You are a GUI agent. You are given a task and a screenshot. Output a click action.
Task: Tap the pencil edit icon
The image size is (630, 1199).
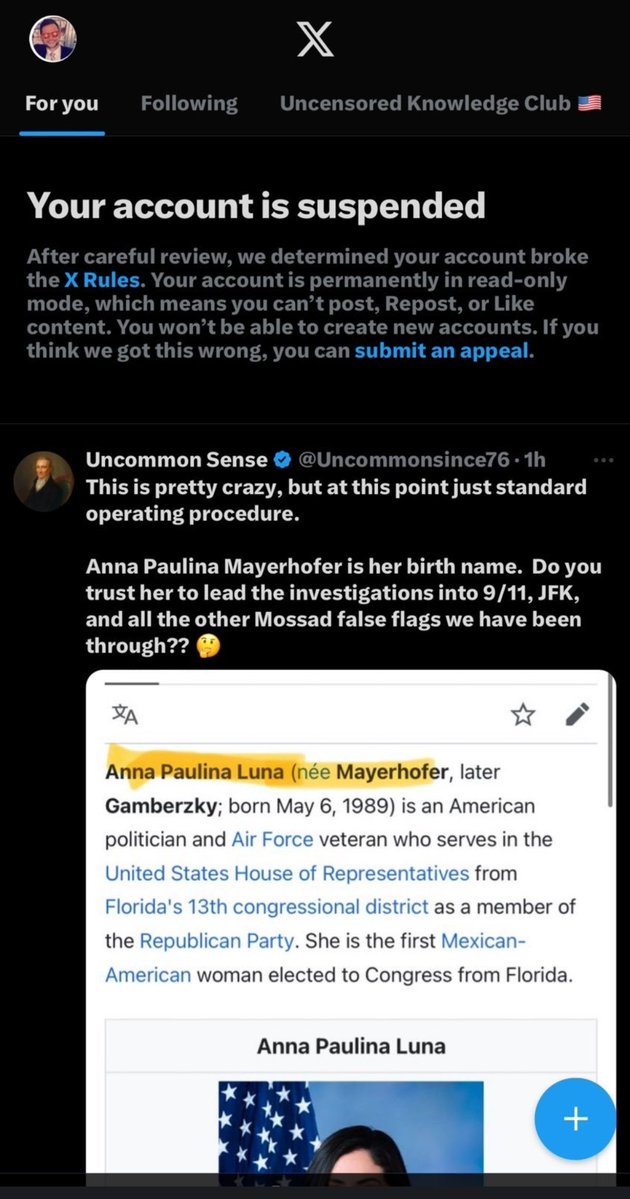(577, 714)
